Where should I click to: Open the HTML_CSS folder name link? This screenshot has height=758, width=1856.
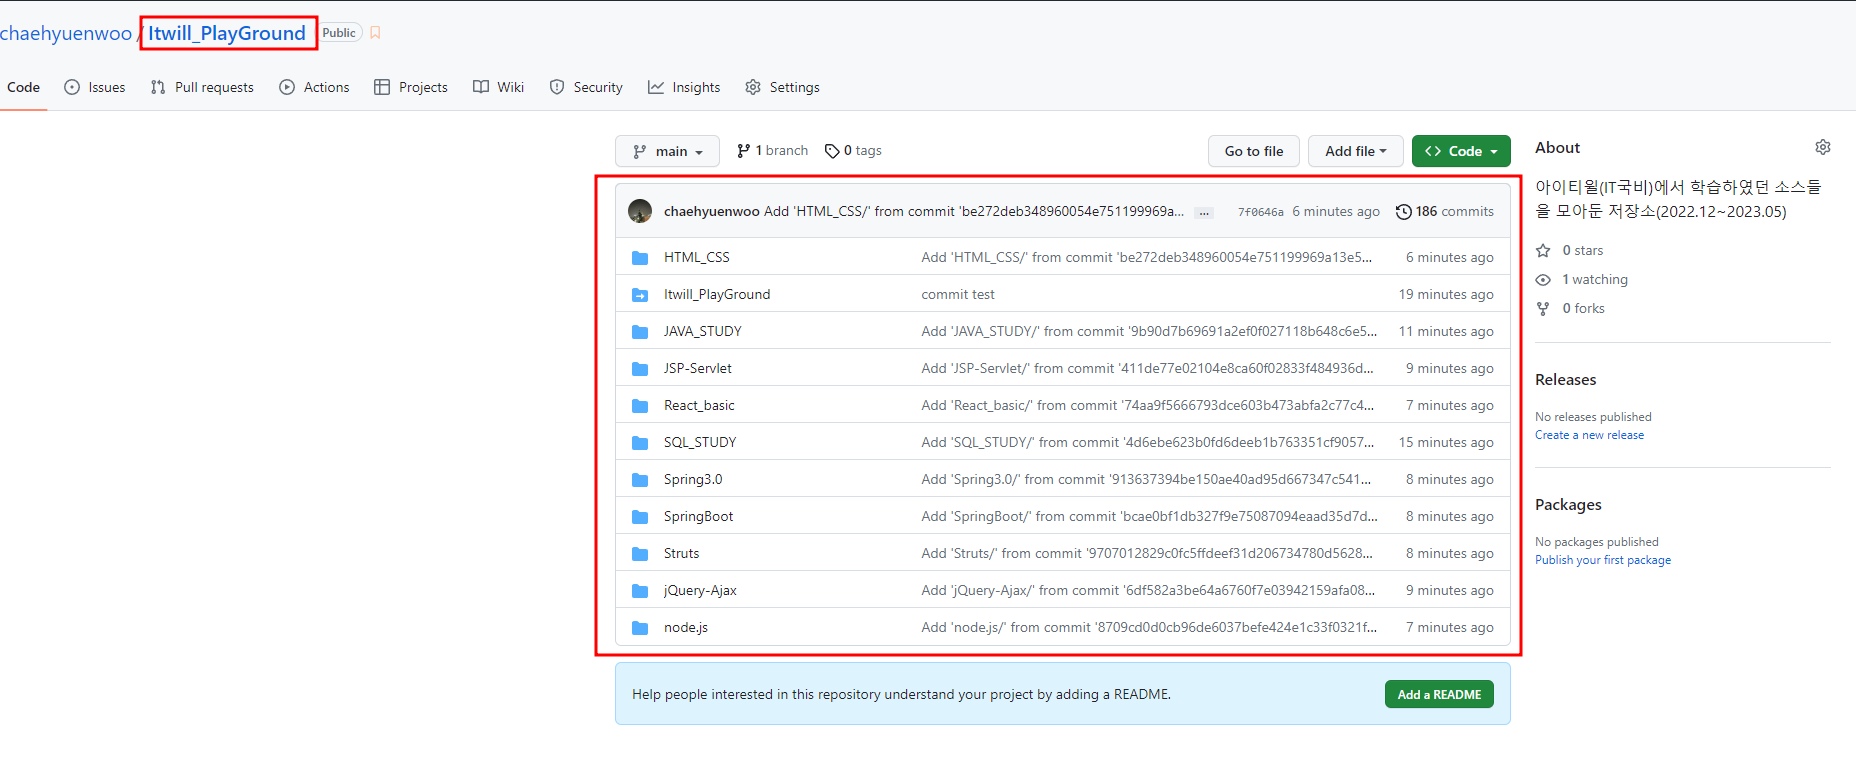[x=697, y=258]
